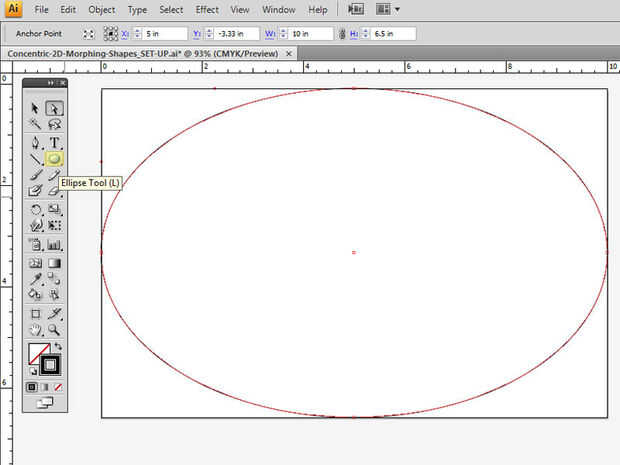Toggle the constrain width and height link
The height and width of the screenshot is (465, 620).
click(343, 34)
